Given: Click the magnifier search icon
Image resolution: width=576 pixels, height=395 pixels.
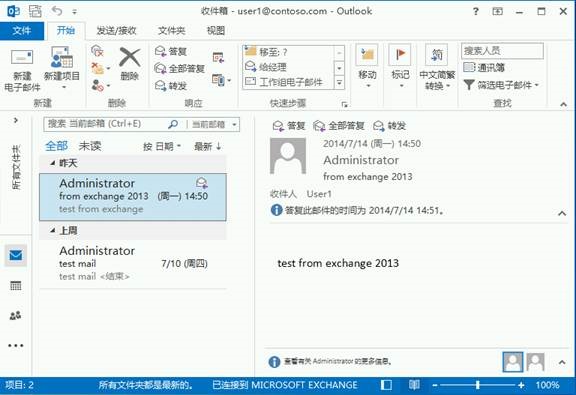Looking at the screenshot, I should pos(173,124).
